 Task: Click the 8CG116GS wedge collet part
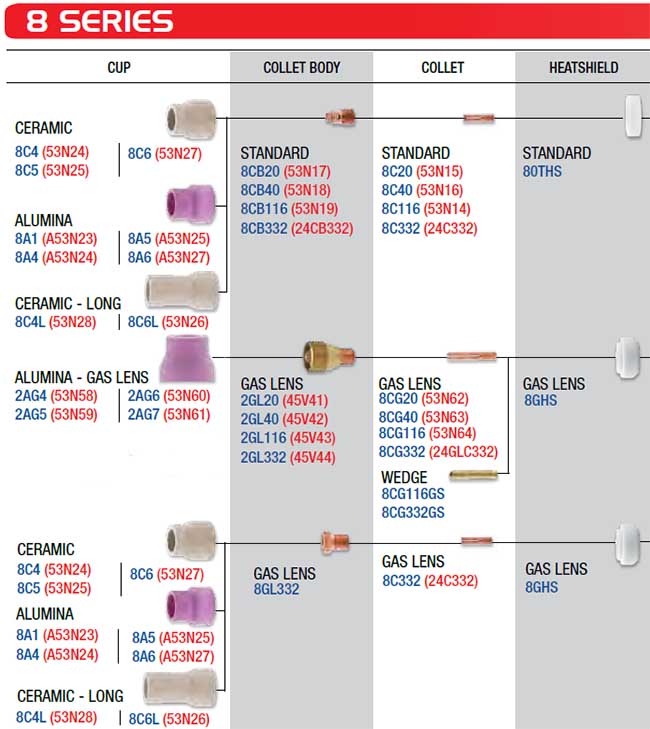pyautogui.click(x=412, y=494)
